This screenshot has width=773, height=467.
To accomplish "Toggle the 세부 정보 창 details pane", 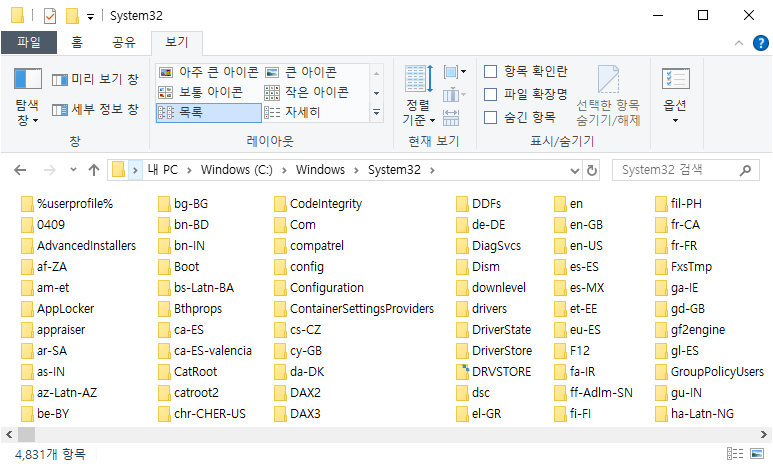I will 96,109.
